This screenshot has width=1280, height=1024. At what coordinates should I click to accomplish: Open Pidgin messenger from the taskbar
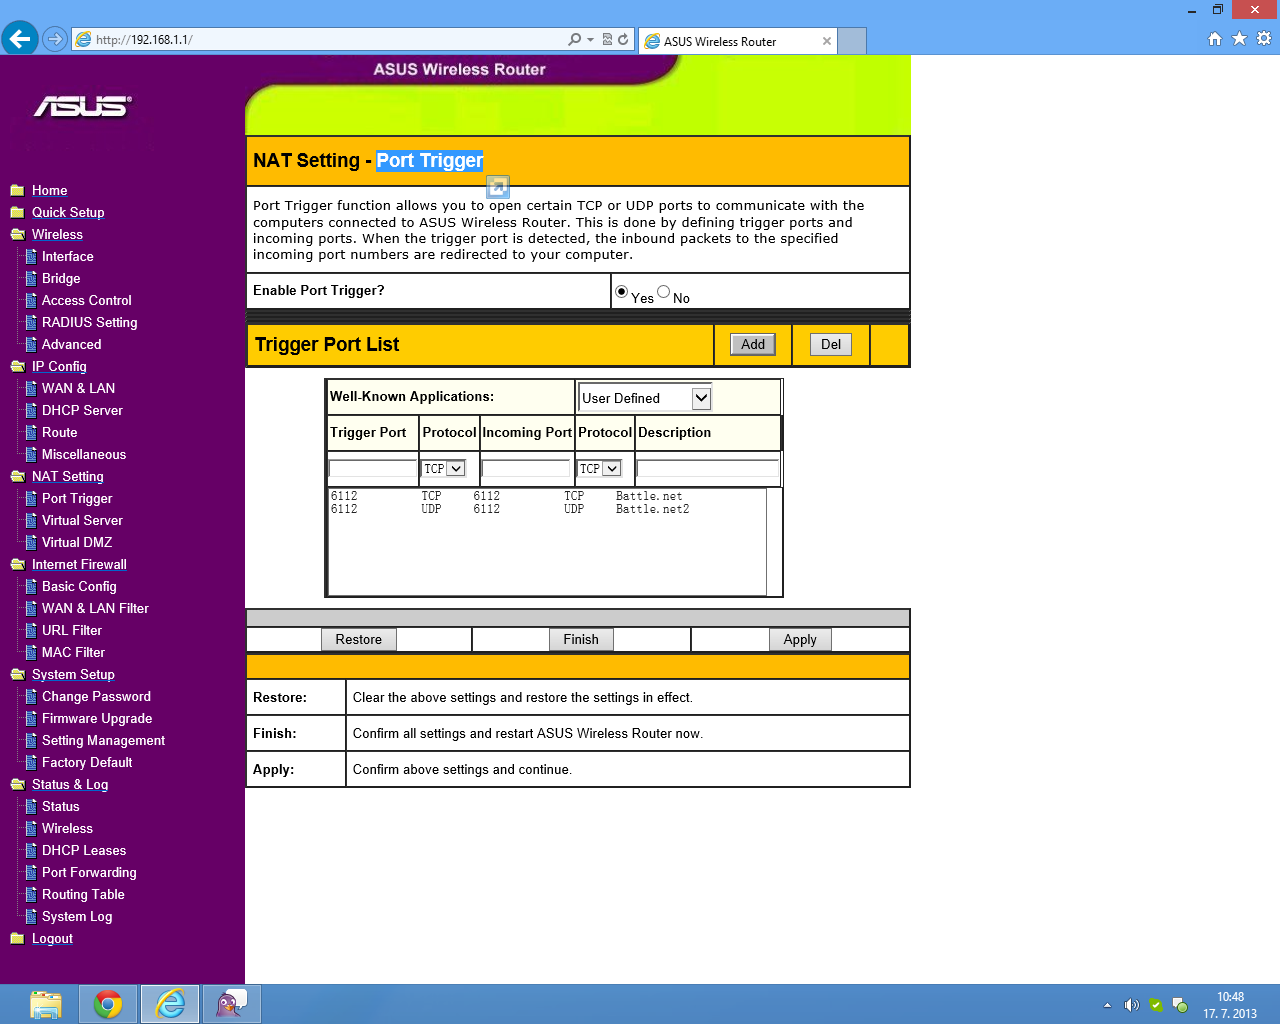click(x=232, y=1004)
